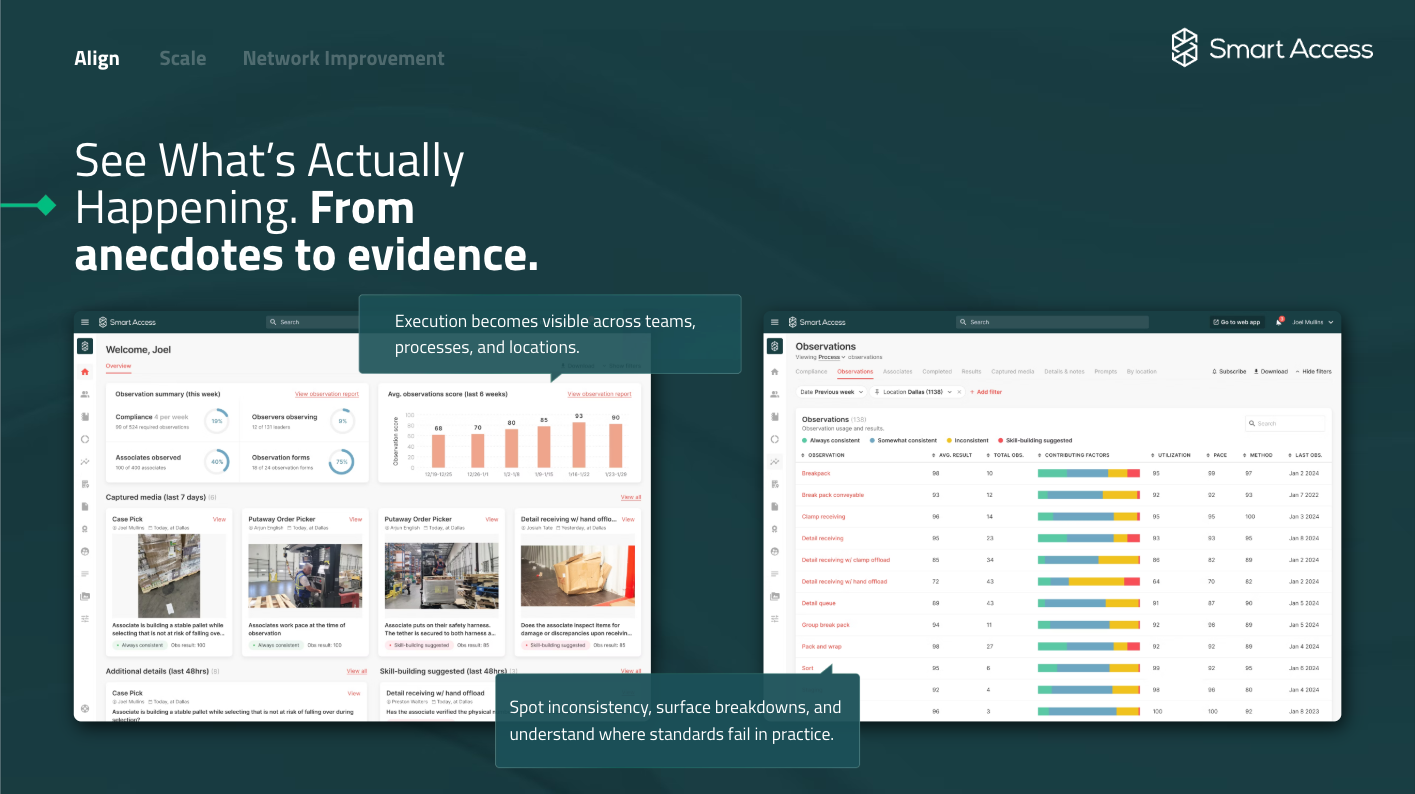1415x794 pixels.
Task: Open the Group break pack observation link
Action: click(825, 625)
